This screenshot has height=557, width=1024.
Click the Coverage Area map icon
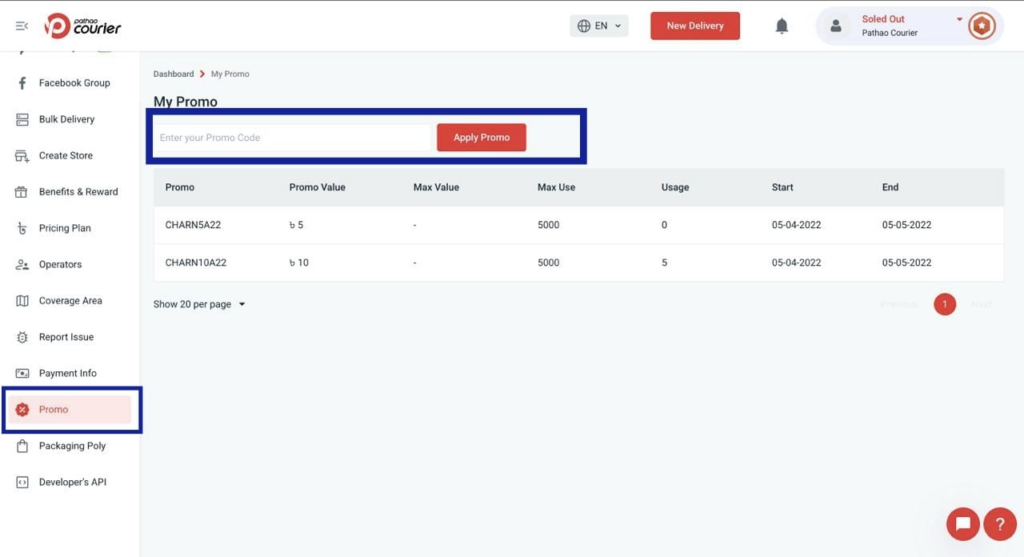click(x=22, y=301)
